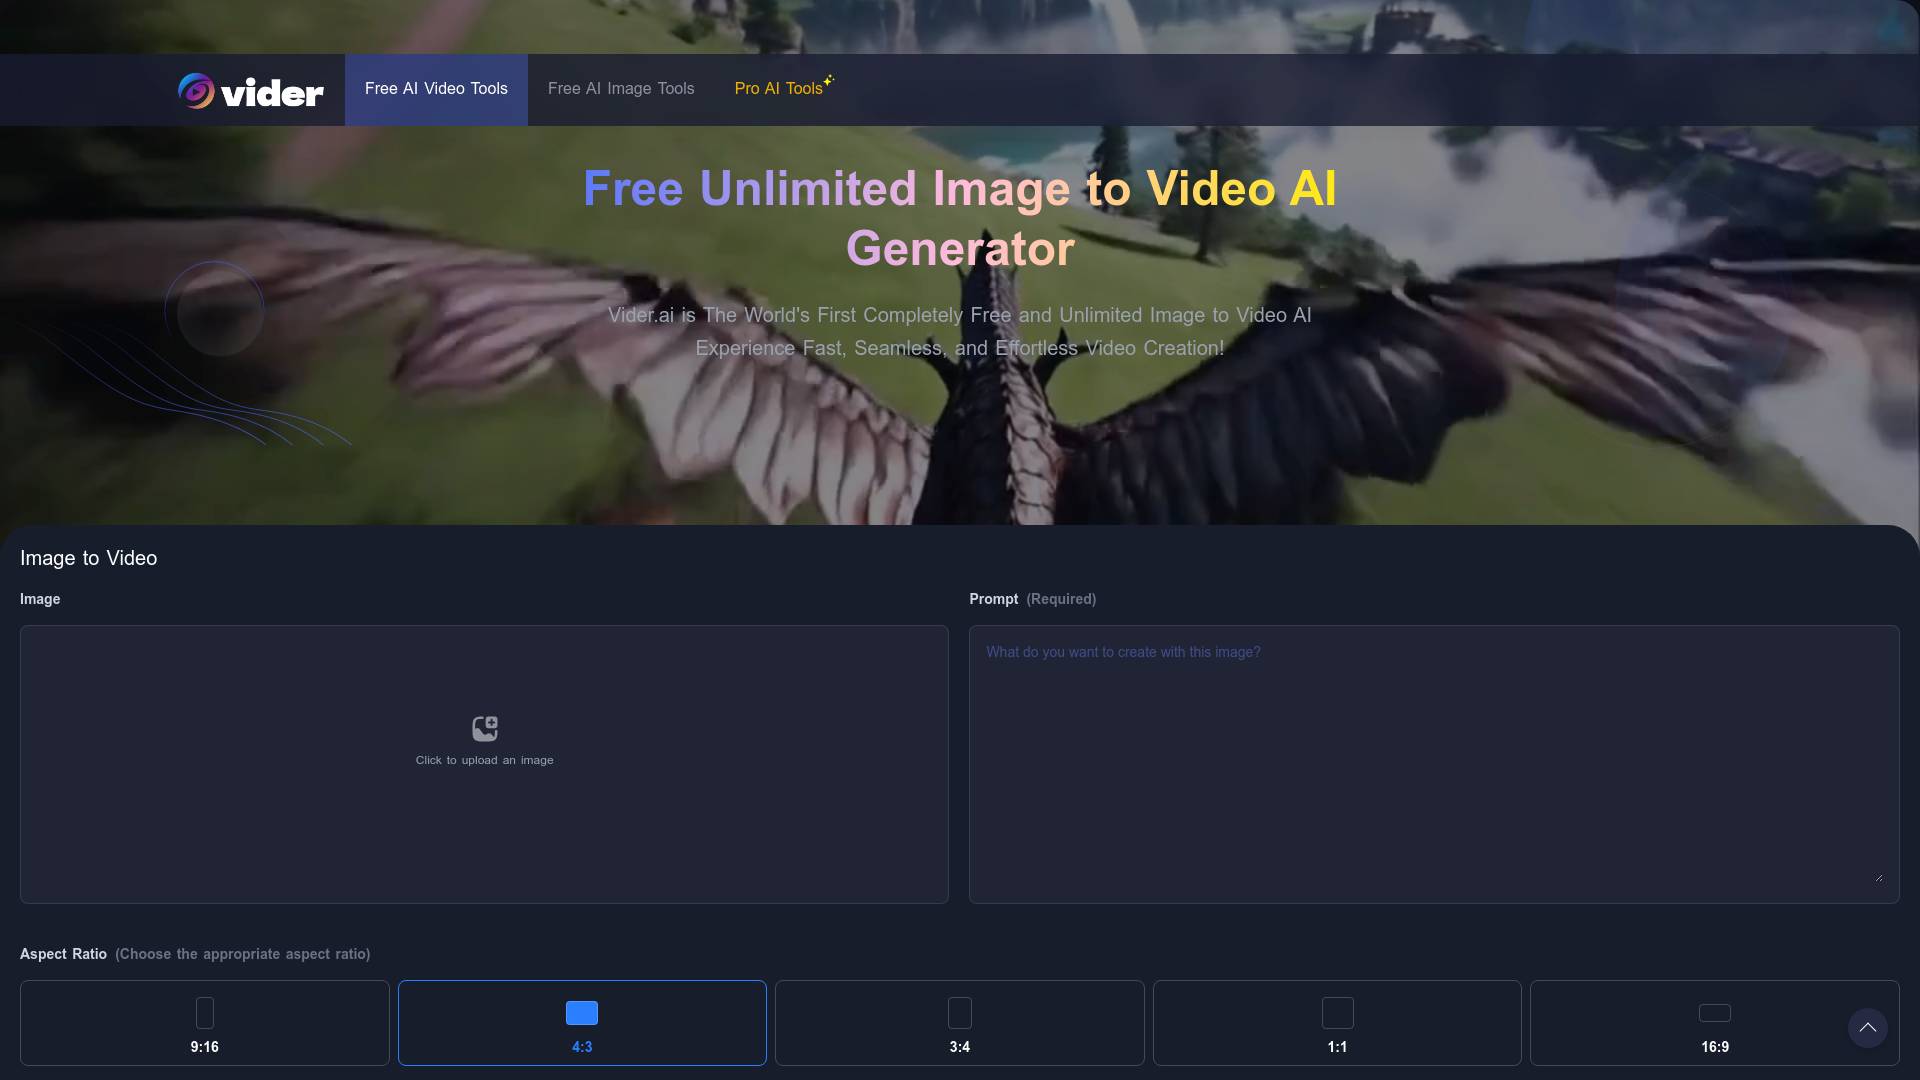Open the Free AI Video Tools menu
This screenshot has height=1080, width=1920.
(436, 89)
